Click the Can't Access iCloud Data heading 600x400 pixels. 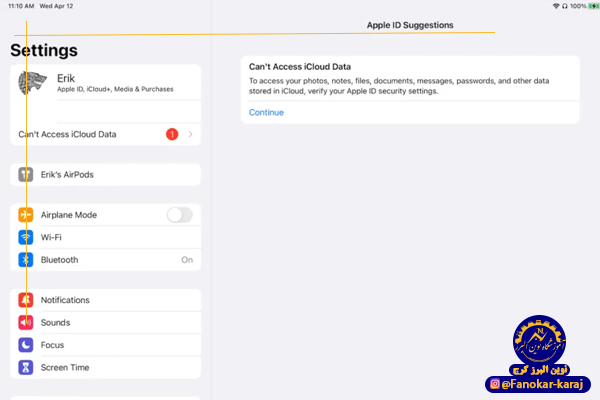point(300,67)
